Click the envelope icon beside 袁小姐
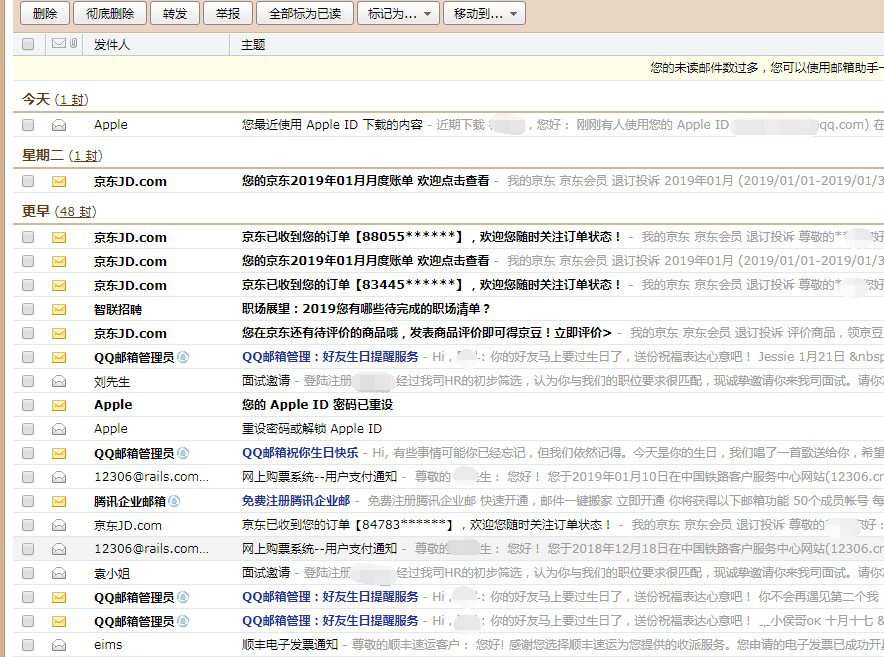Viewport: 884px width, 657px height. click(x=59, y=573)
